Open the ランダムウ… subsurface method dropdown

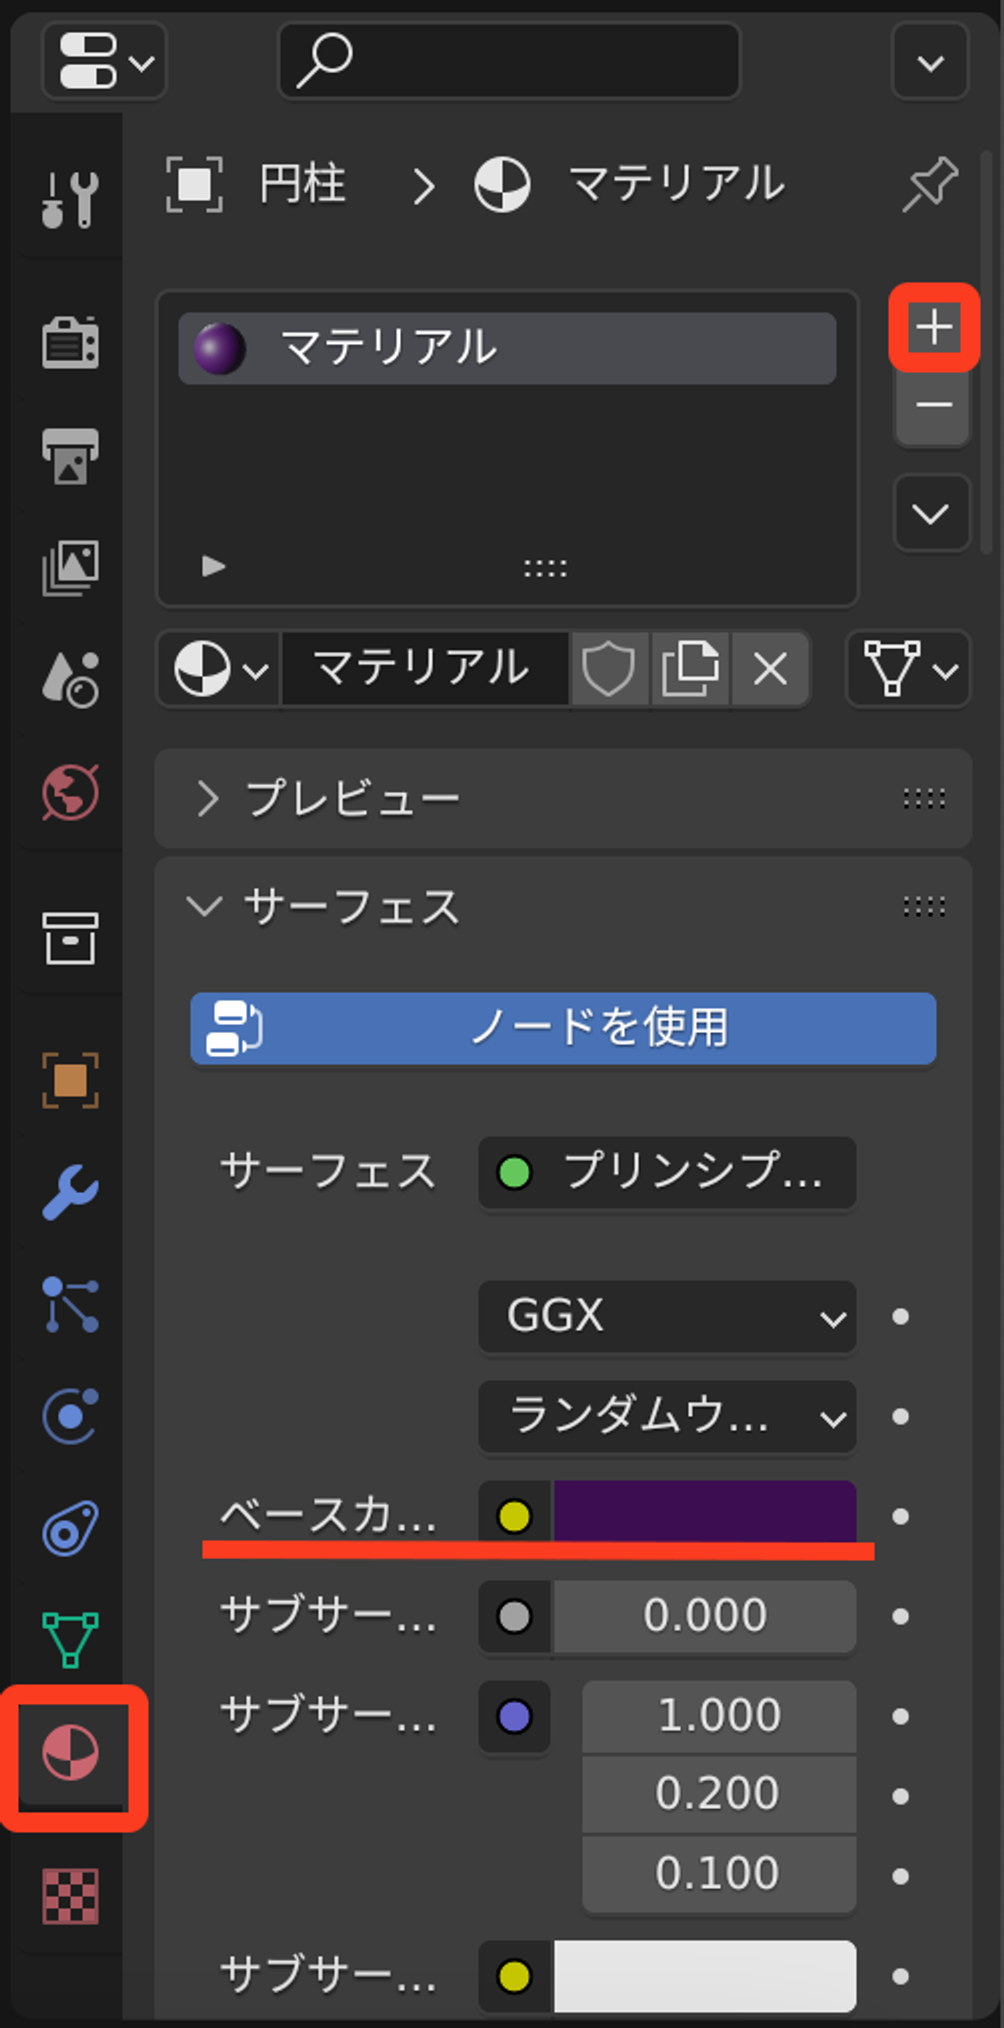[x=667, y=1416]
